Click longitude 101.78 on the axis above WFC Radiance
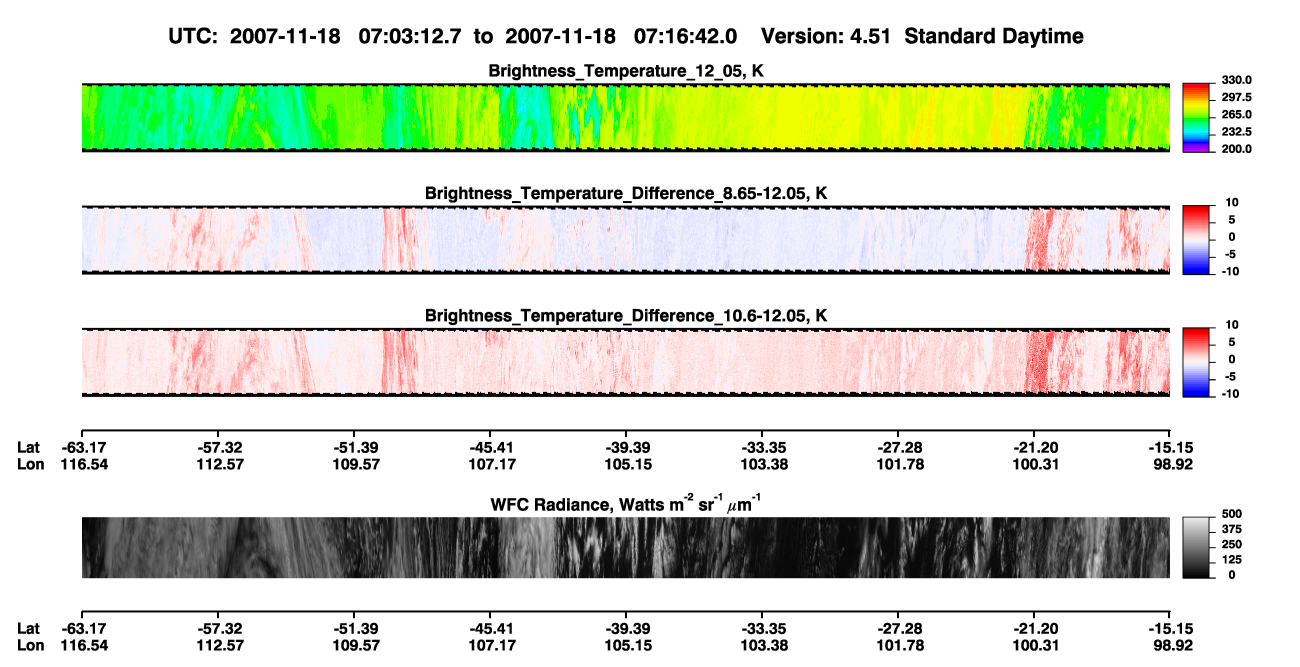Viewport: 1300px width, 667px height. click(x=898, y=464)
